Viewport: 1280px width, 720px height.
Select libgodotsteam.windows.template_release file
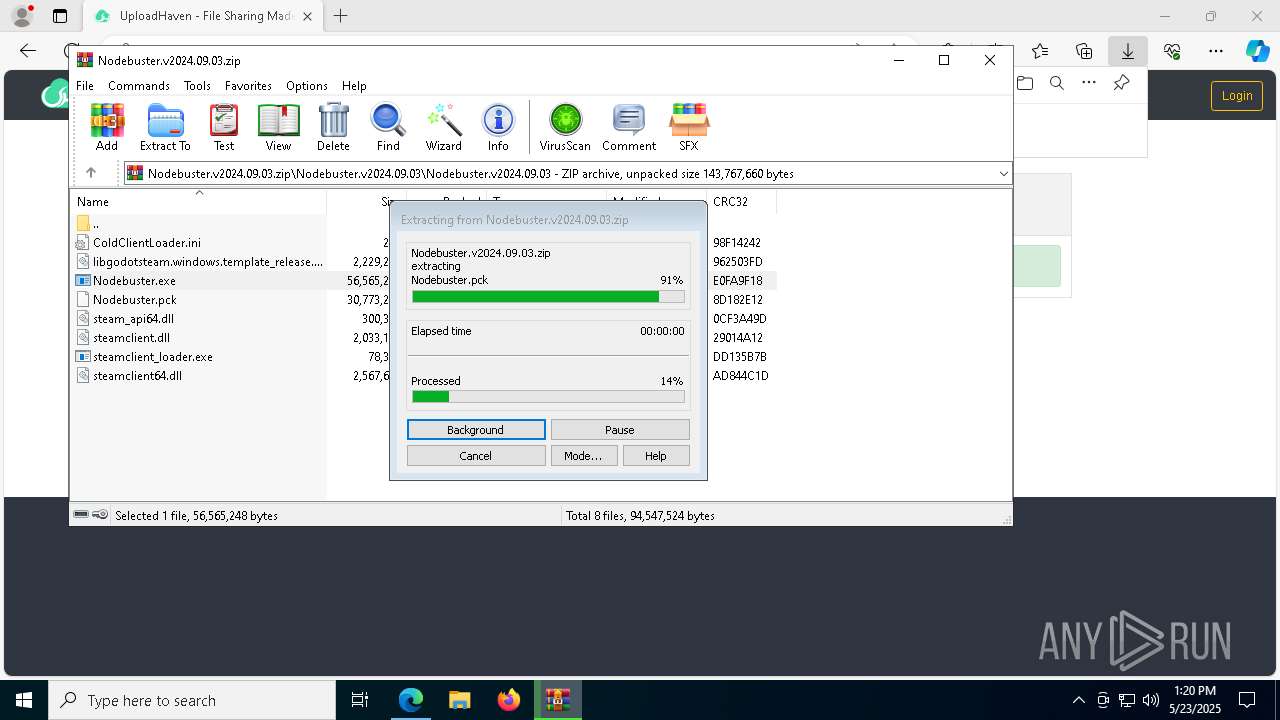[199, 262]
